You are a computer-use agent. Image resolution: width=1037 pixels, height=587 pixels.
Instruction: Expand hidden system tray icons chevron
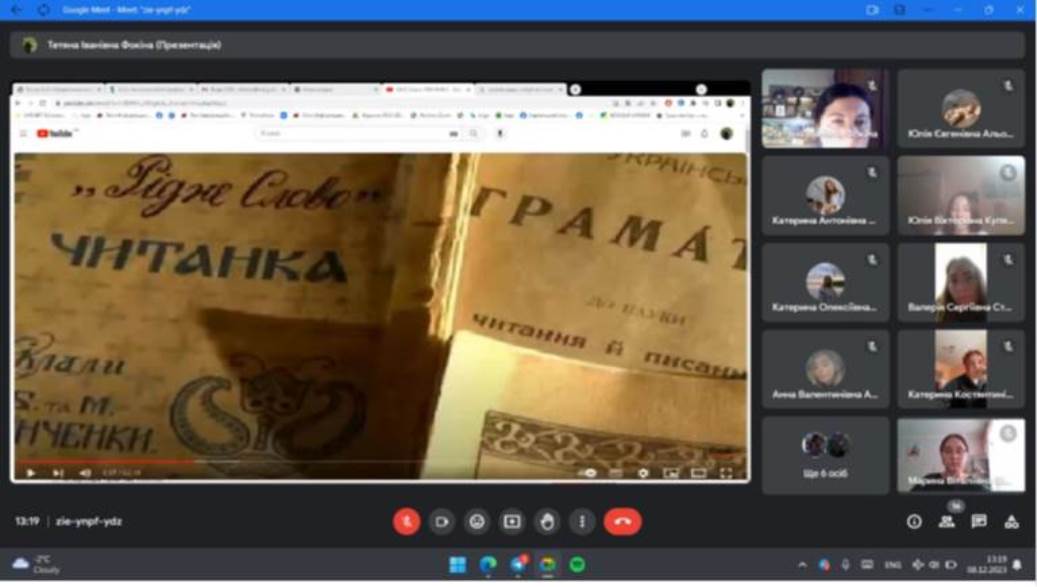[x=802, y=565]
